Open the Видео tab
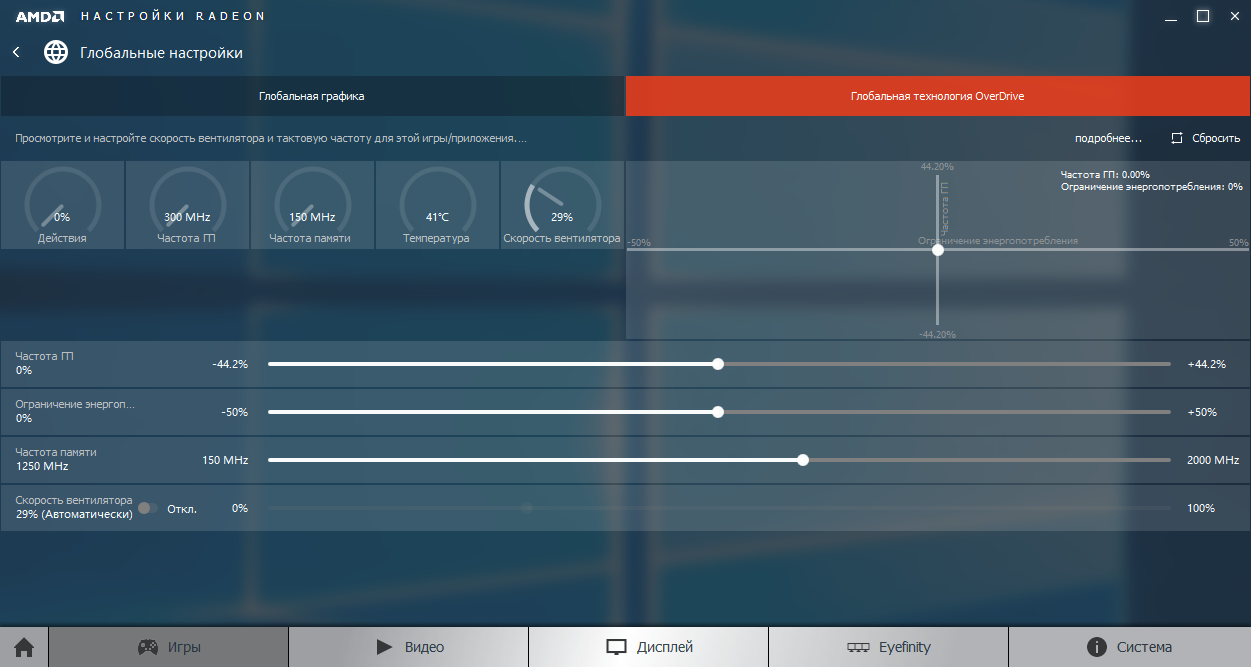The image size is (1251, 667). tap(409, 647)
